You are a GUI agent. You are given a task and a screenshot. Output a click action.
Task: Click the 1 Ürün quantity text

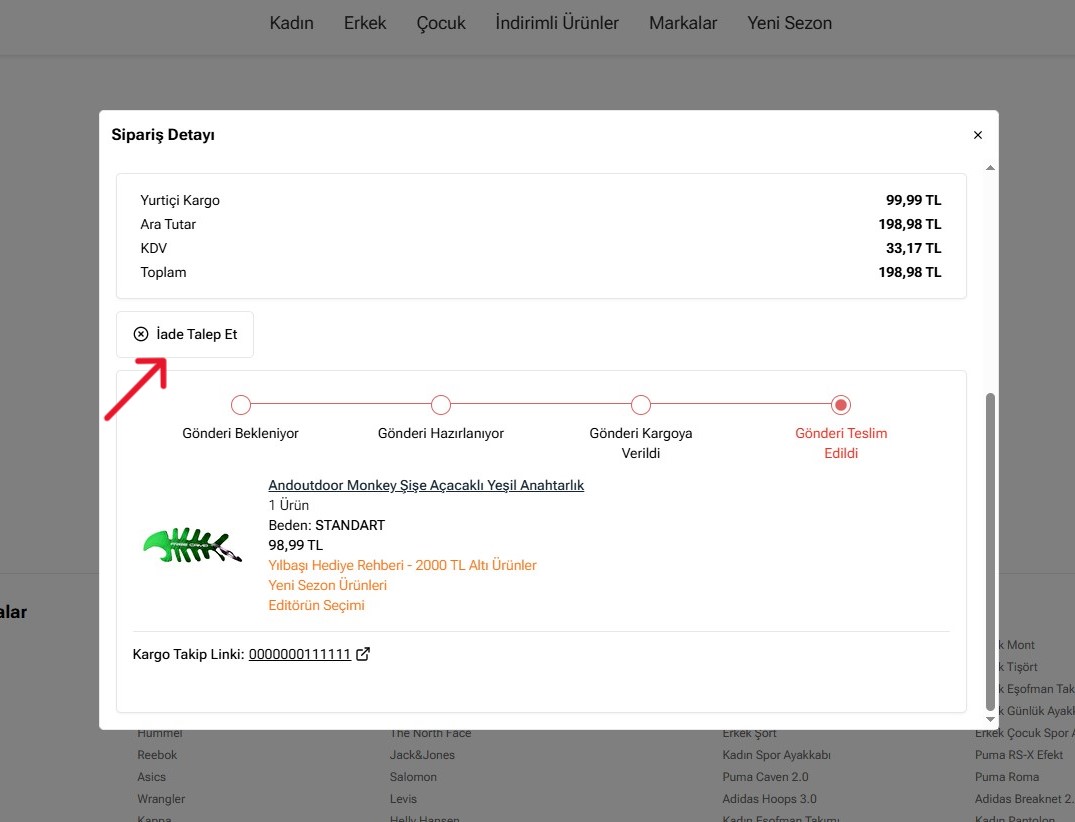(289, 505)
